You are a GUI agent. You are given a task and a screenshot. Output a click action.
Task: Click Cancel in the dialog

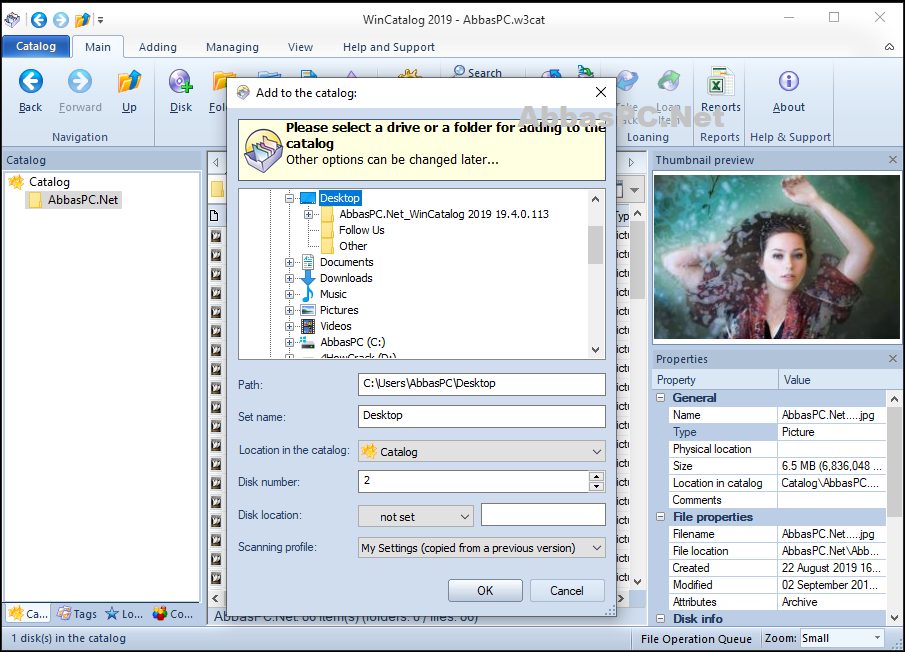(567, 590)
